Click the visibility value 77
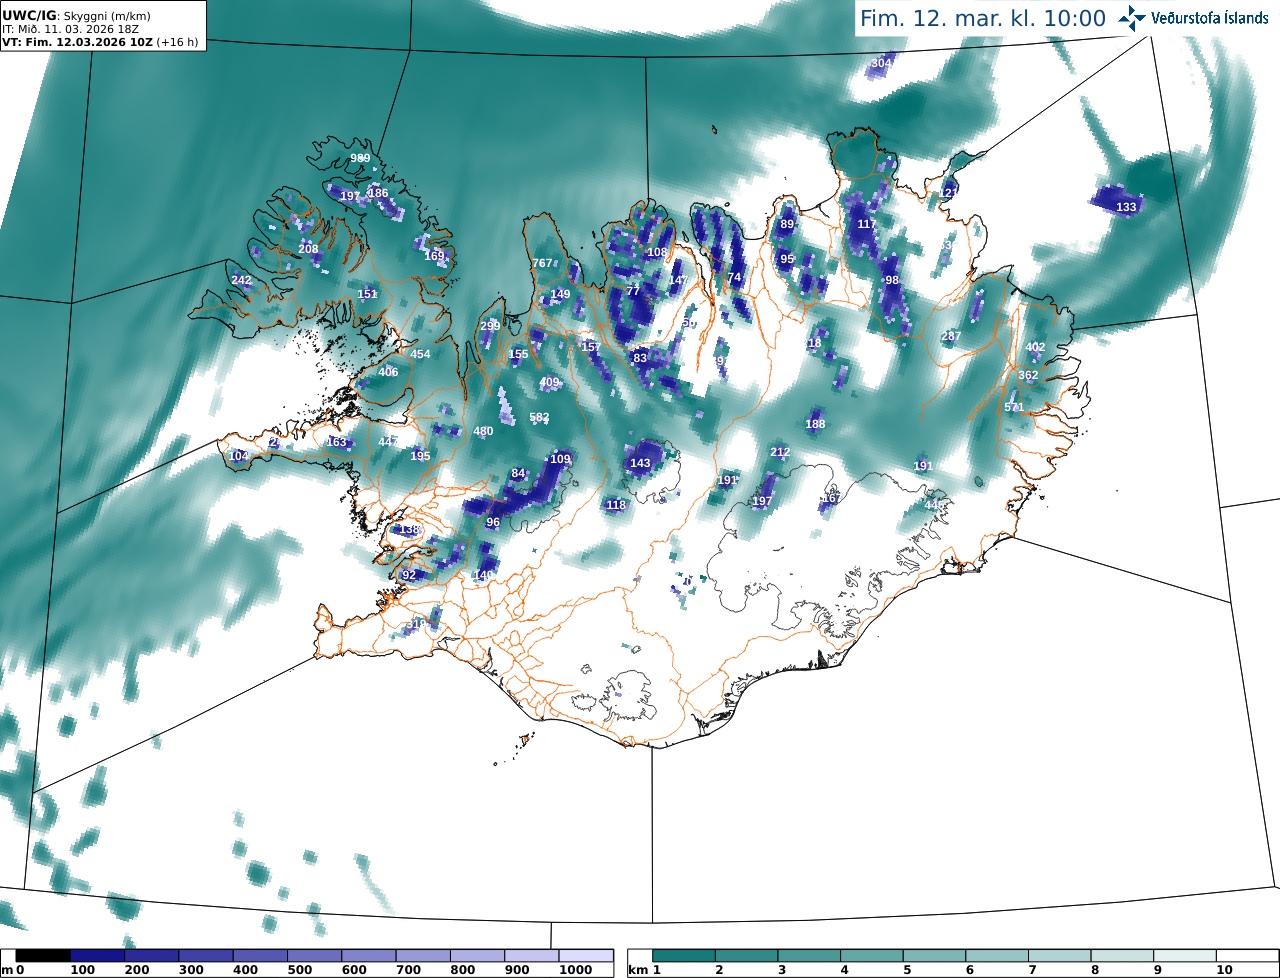The width and height of the screenshot is (1280, 978). 633,290
